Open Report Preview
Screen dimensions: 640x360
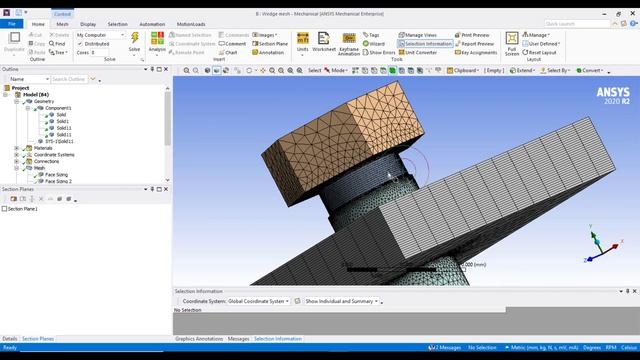474,44
